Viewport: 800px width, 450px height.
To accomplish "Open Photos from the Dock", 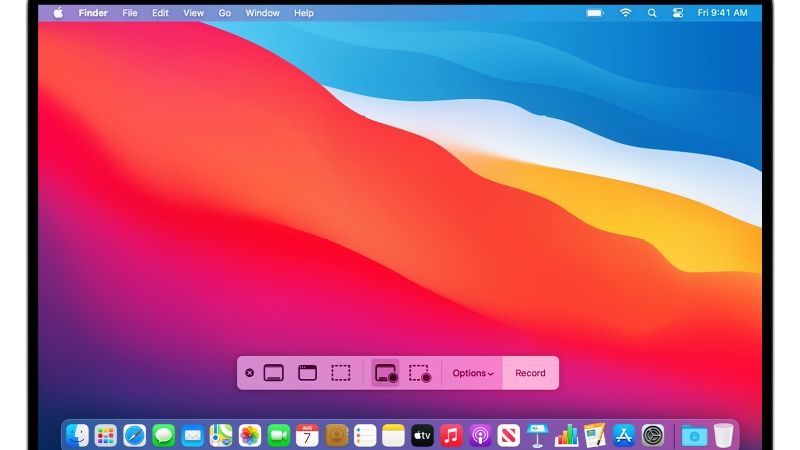I will tap(250, 436).
